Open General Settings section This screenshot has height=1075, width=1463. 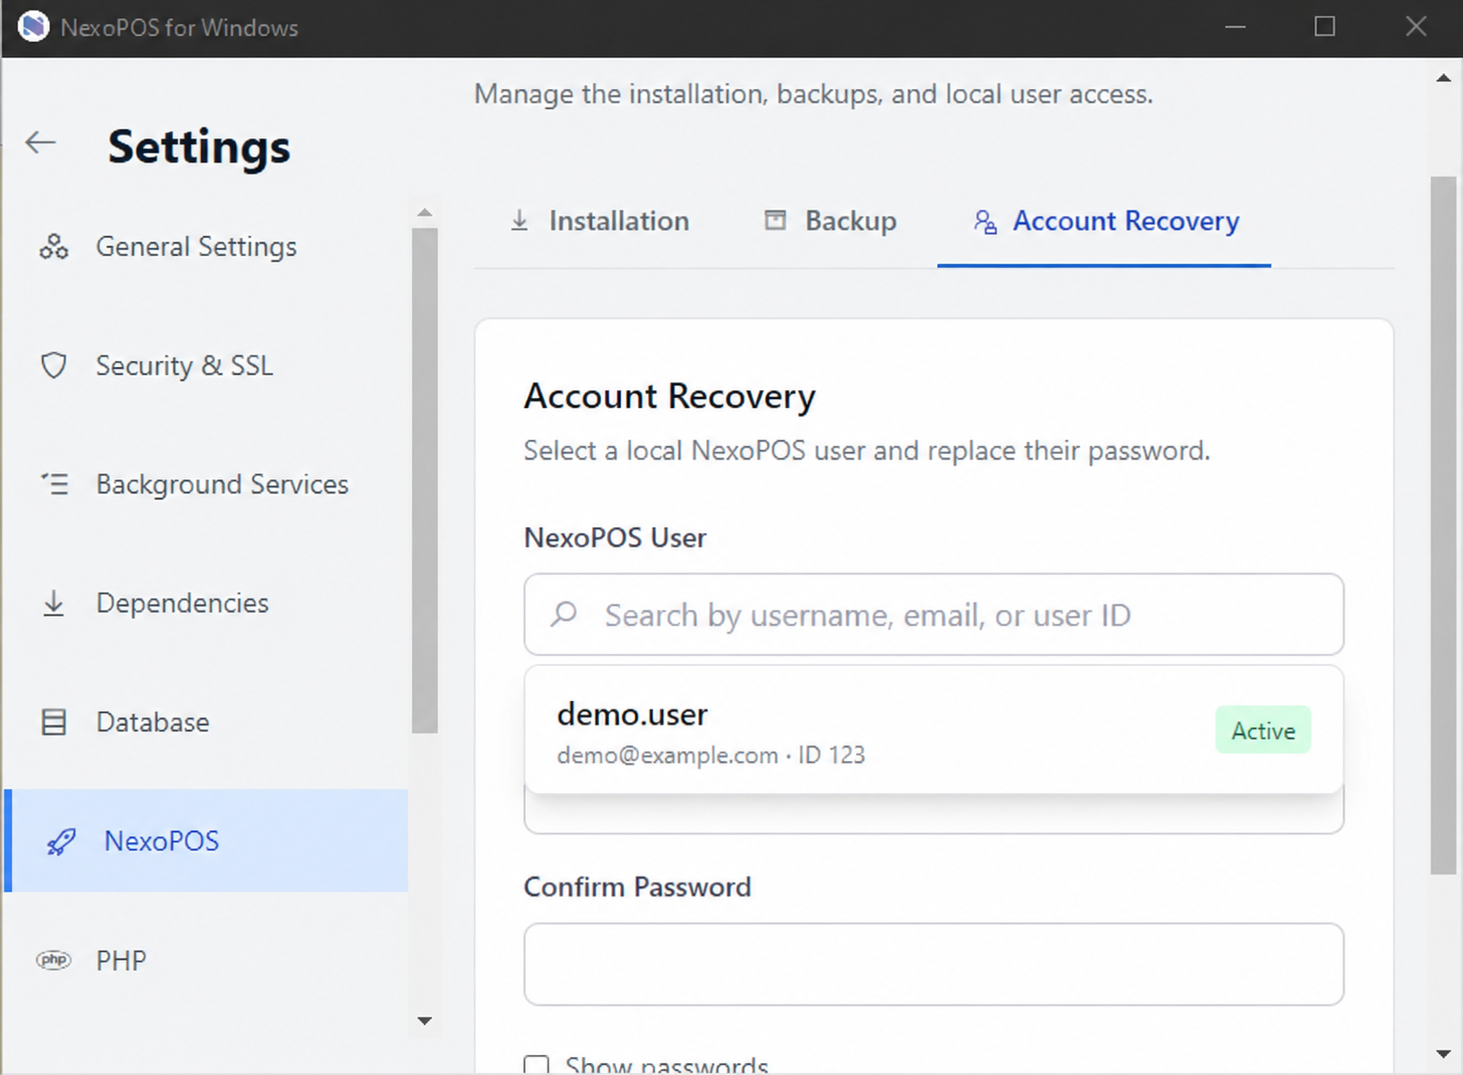tap(207, 246)
